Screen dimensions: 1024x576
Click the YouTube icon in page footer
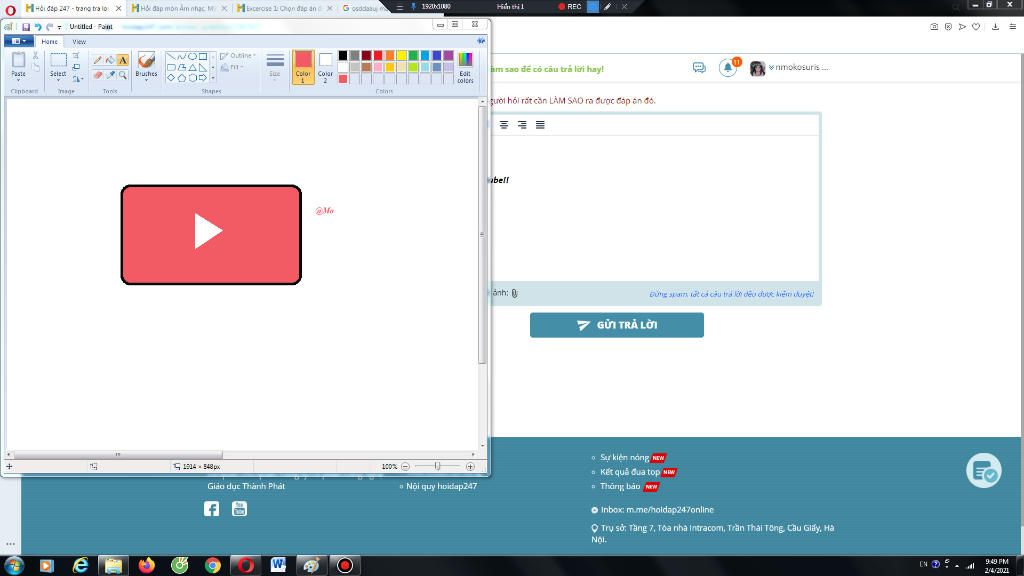coord(239,509)
